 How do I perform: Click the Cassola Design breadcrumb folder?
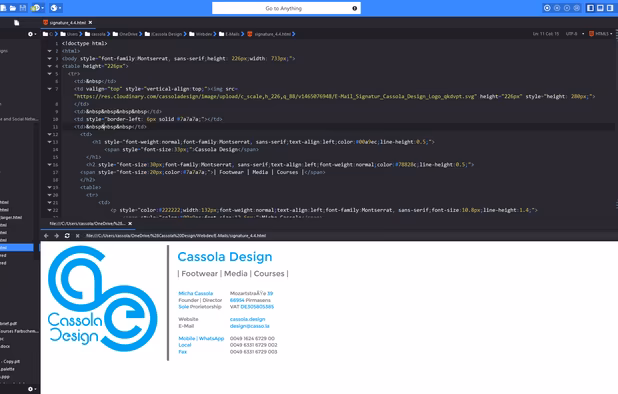(x=163, y=34)
